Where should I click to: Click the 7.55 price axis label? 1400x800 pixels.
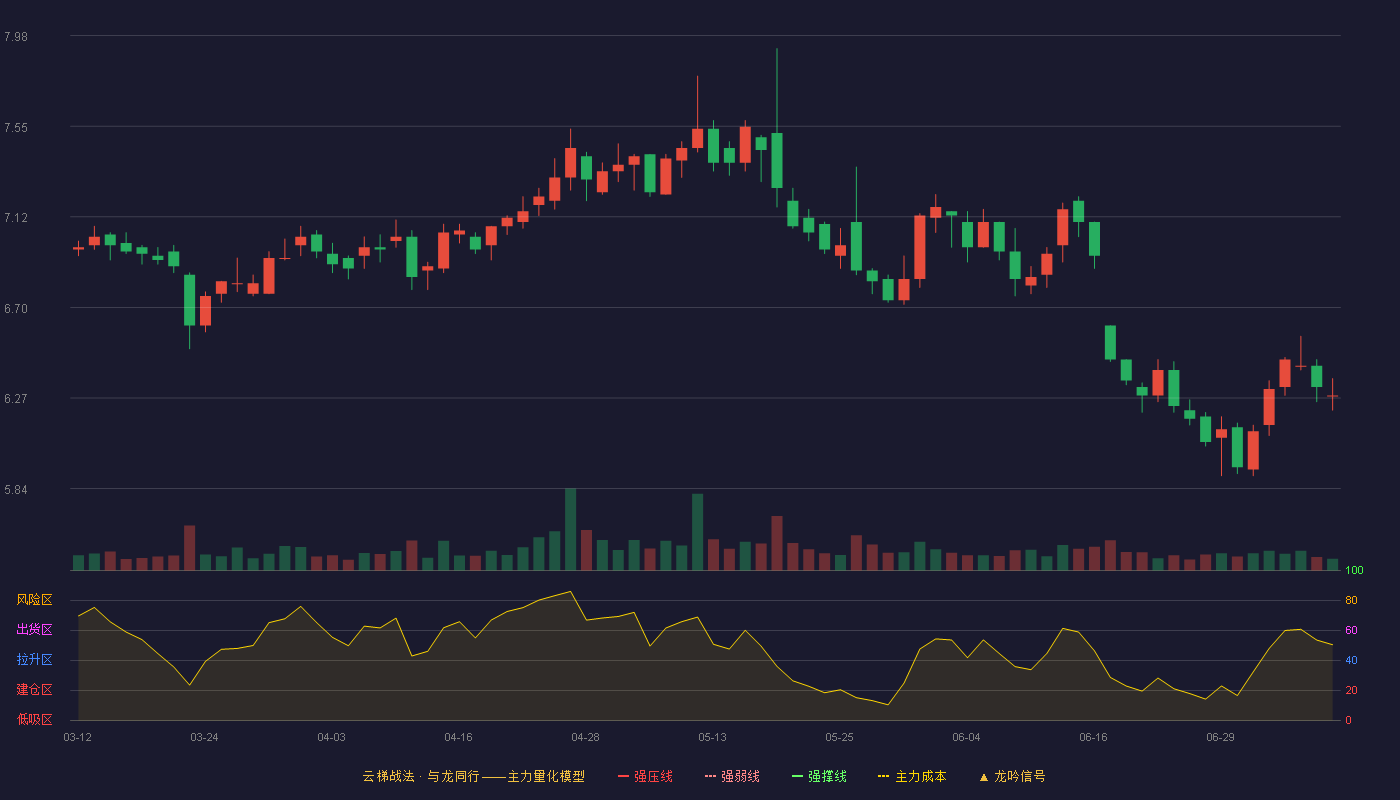(x=16, y=127)
